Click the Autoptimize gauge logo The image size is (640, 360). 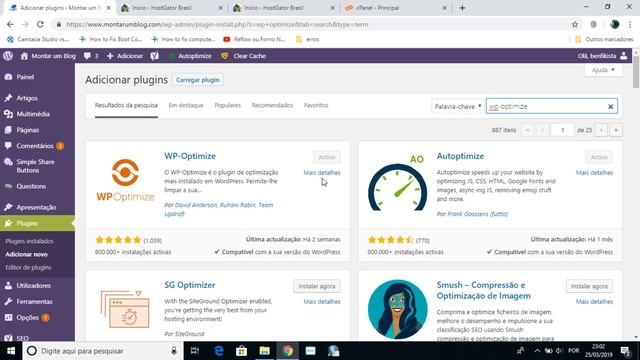pos(397,182)
